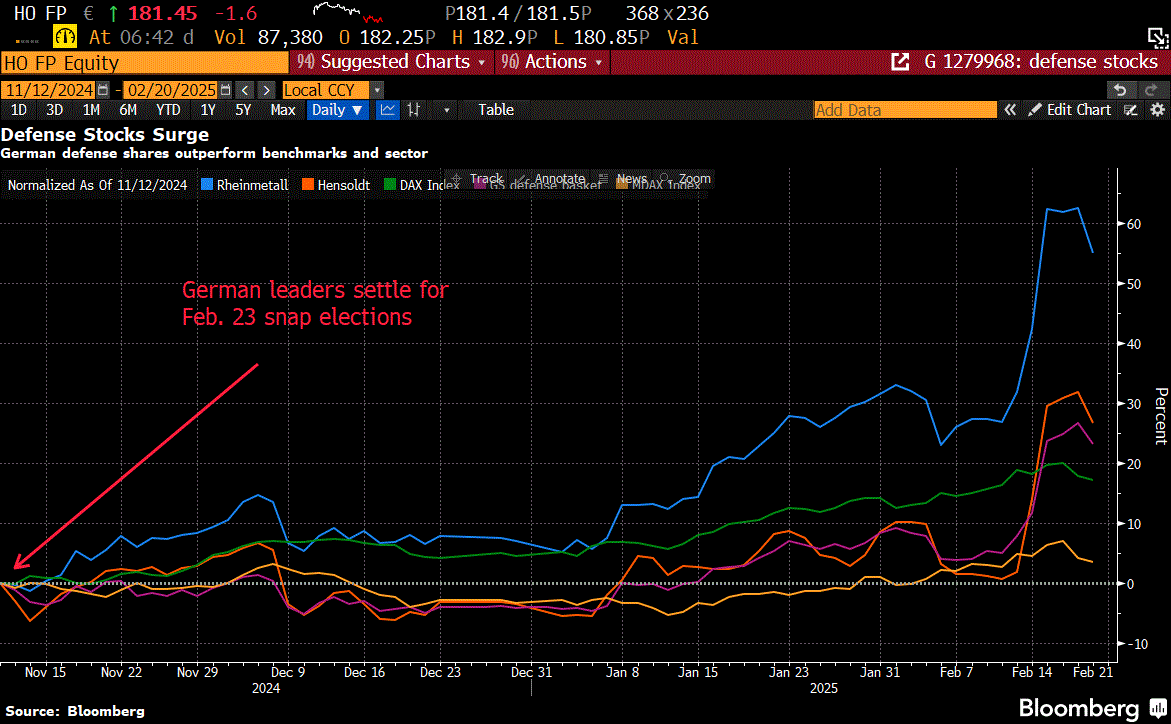Switch to Table view
Screen dimensions: 1171x724
coord(496,110)
